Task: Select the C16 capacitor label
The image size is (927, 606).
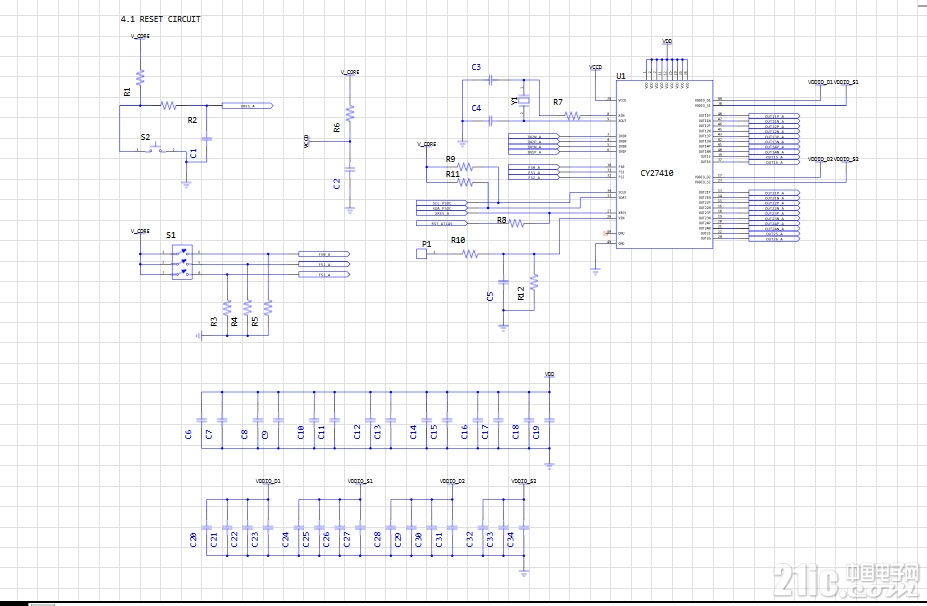Action: 464,432
